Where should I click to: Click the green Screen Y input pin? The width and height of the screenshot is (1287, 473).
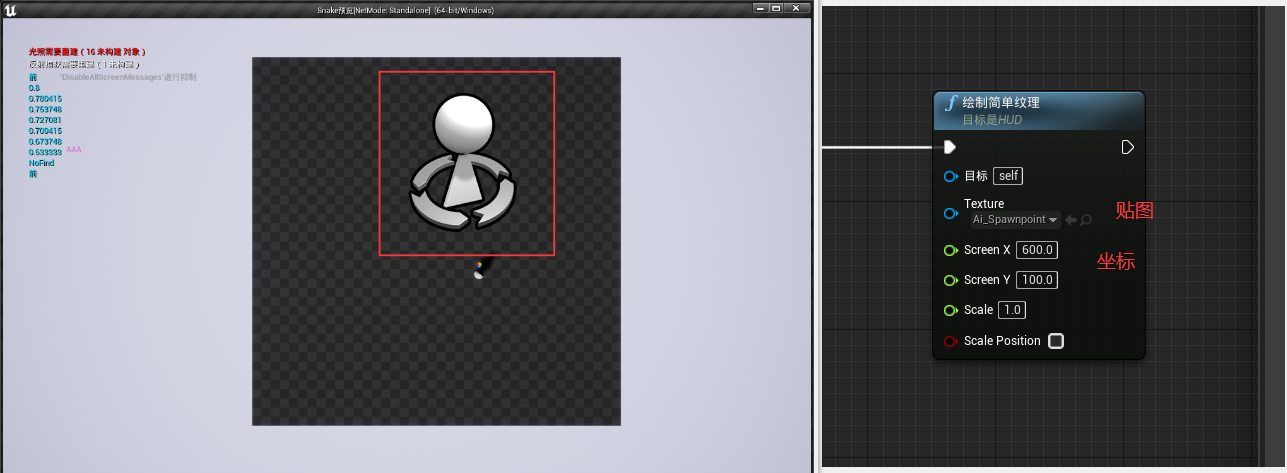coord(950,280)
